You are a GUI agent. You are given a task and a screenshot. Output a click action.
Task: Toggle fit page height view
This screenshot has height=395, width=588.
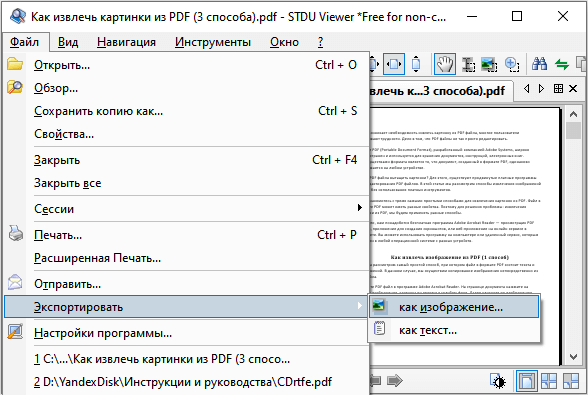[x=416, y=65]
